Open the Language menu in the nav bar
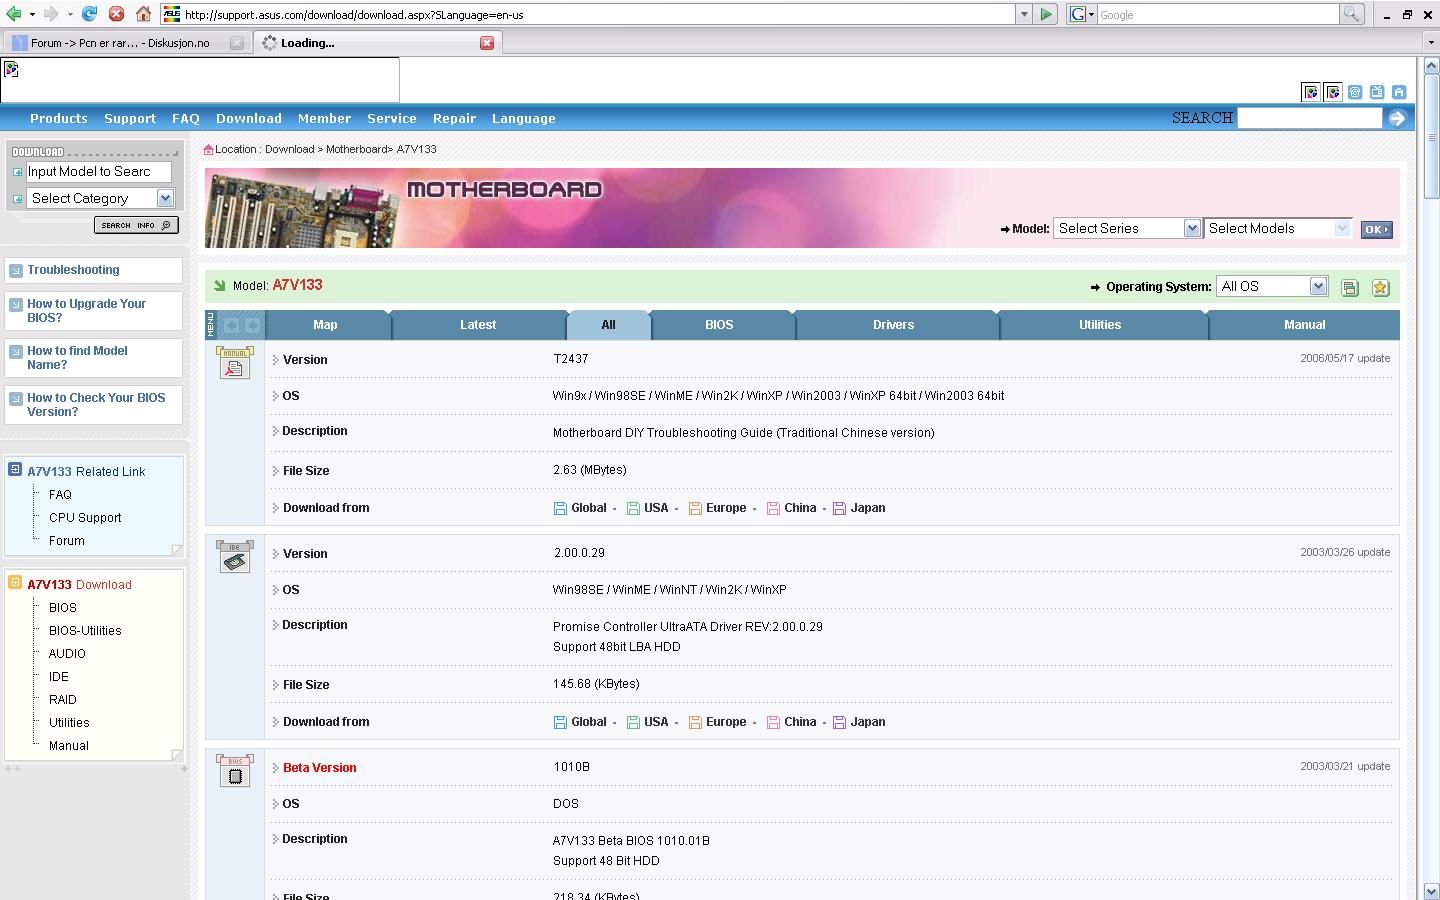This screenshot has height=900, width=1440. pos(523,118)
